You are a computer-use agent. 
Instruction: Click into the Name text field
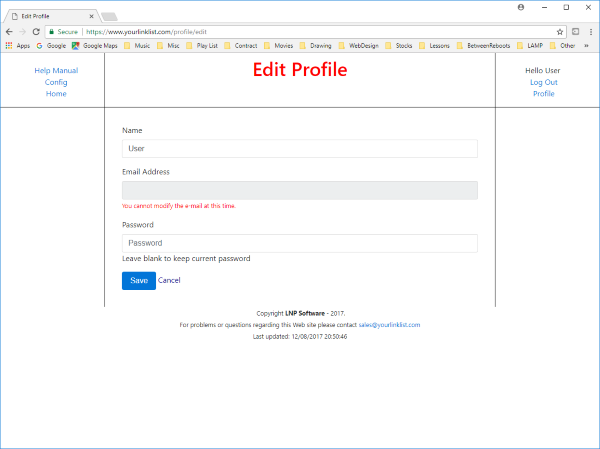point(299,148)
